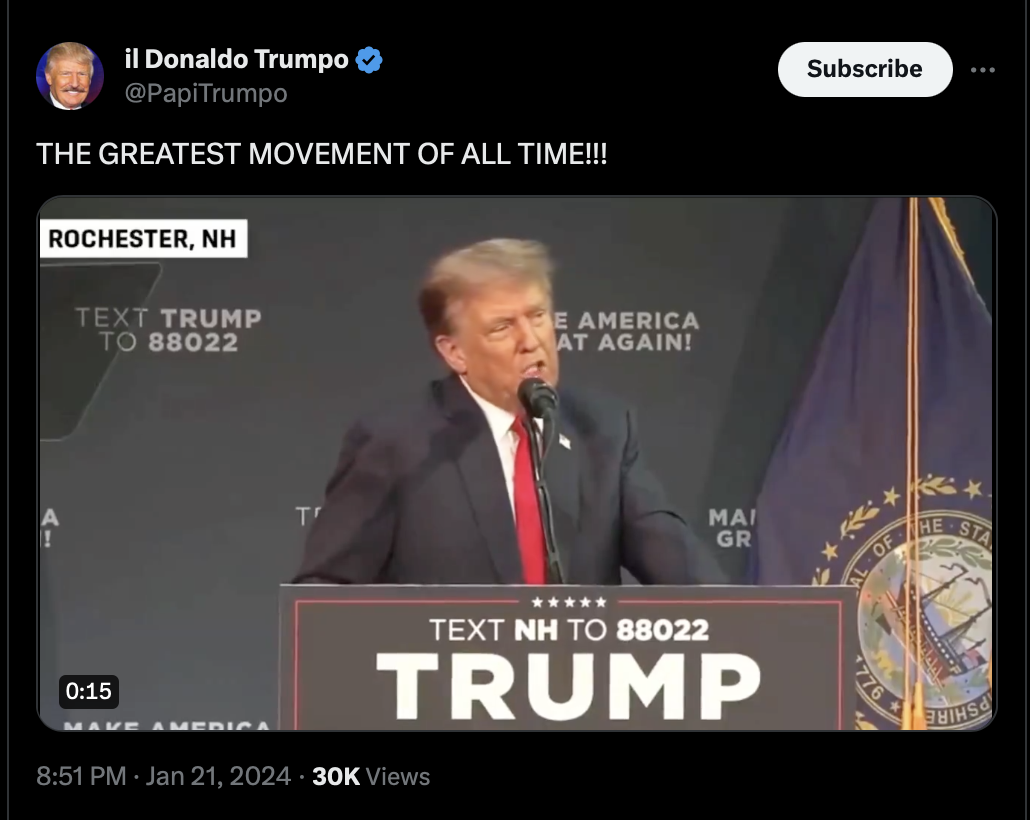This screenshot has height=820, width=1030.
Task: Click the speaker's red tie in video
Action: pyautogui.click(x=529, y=501)
